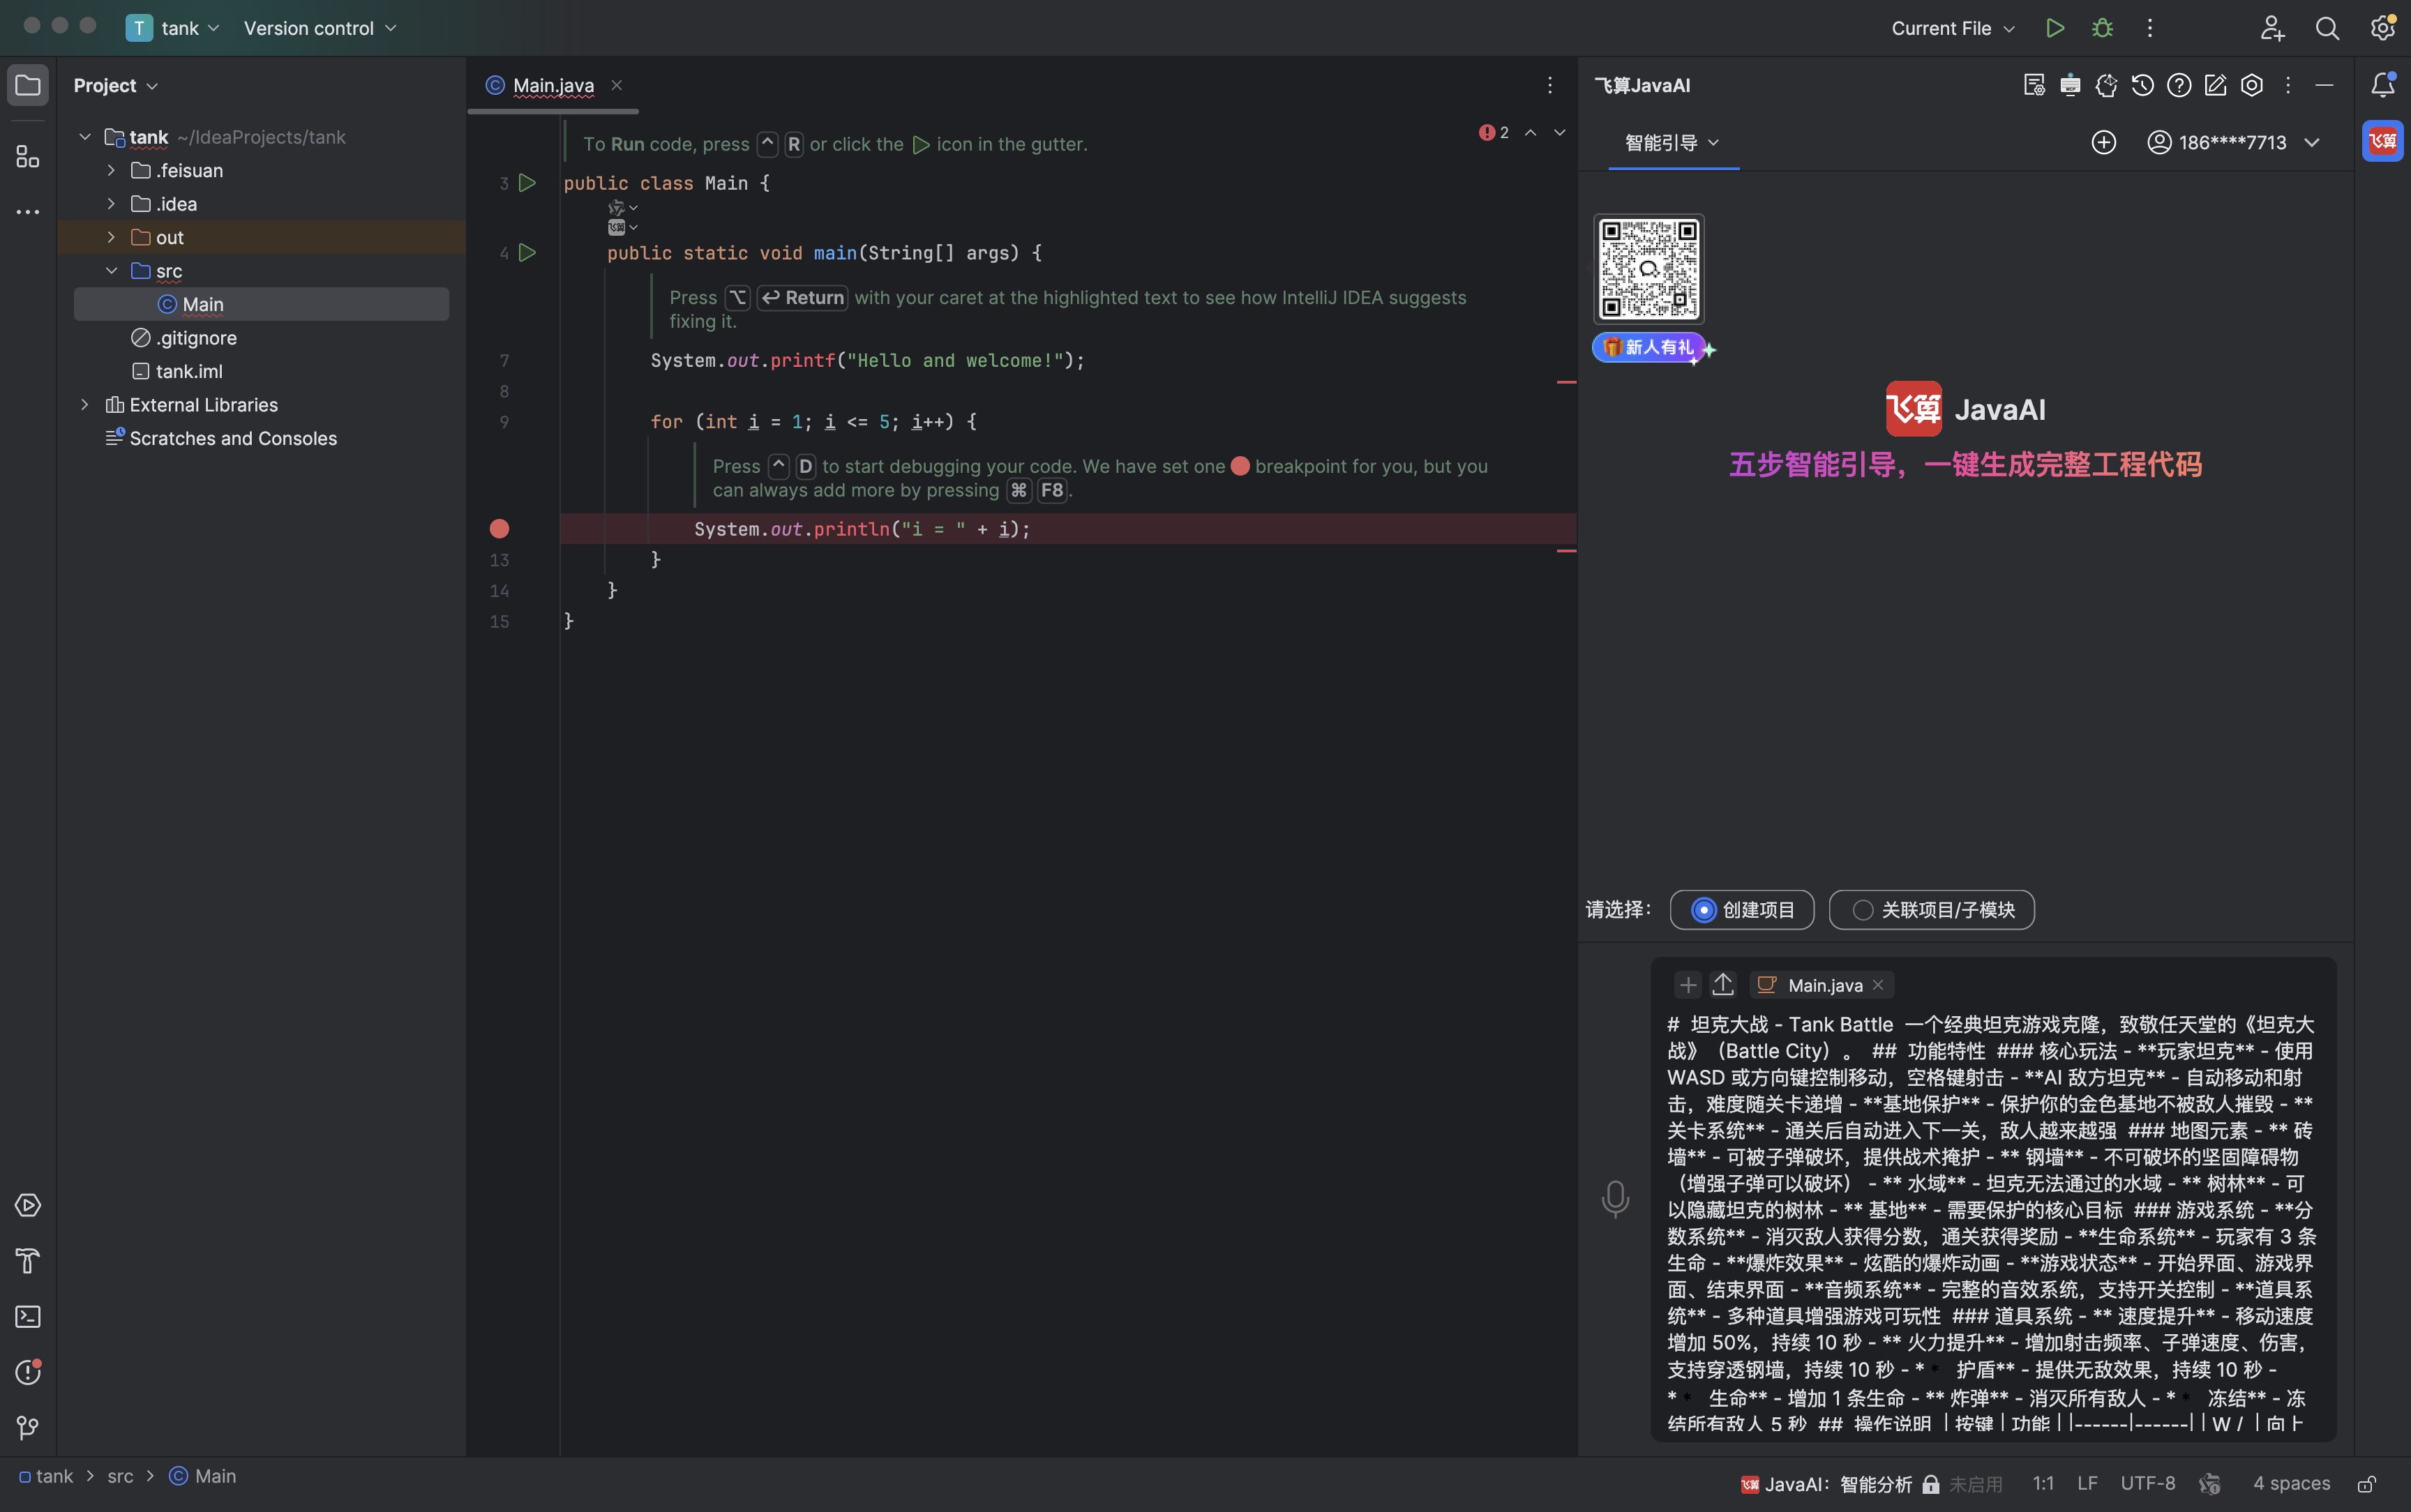Viewport: 2411px width, 1512px height.
Task: Open the Structure tool window icon
Action: [28, 157]
